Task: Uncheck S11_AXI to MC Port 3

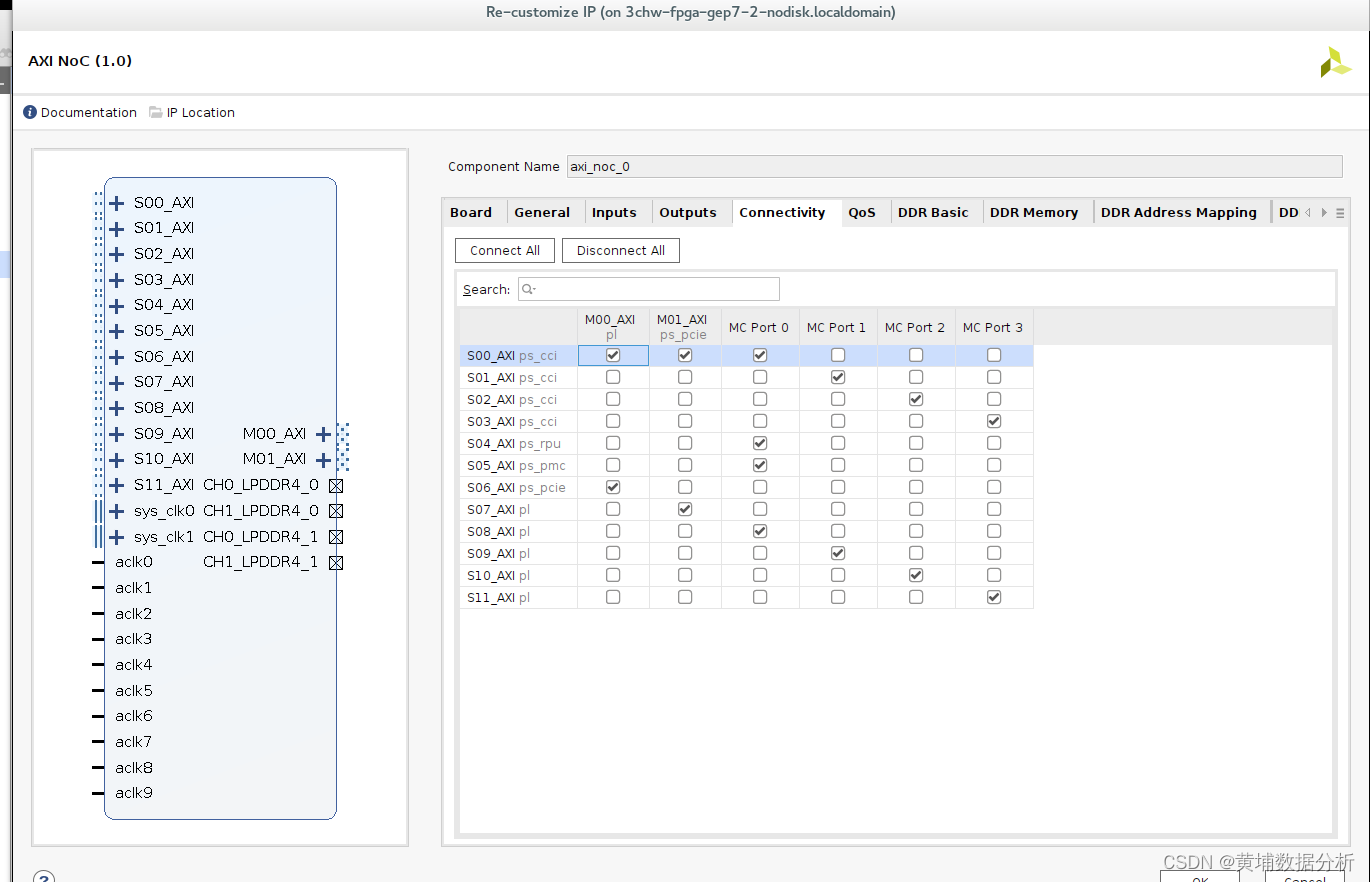Action: pyautogui.click(x=994, y=597)
